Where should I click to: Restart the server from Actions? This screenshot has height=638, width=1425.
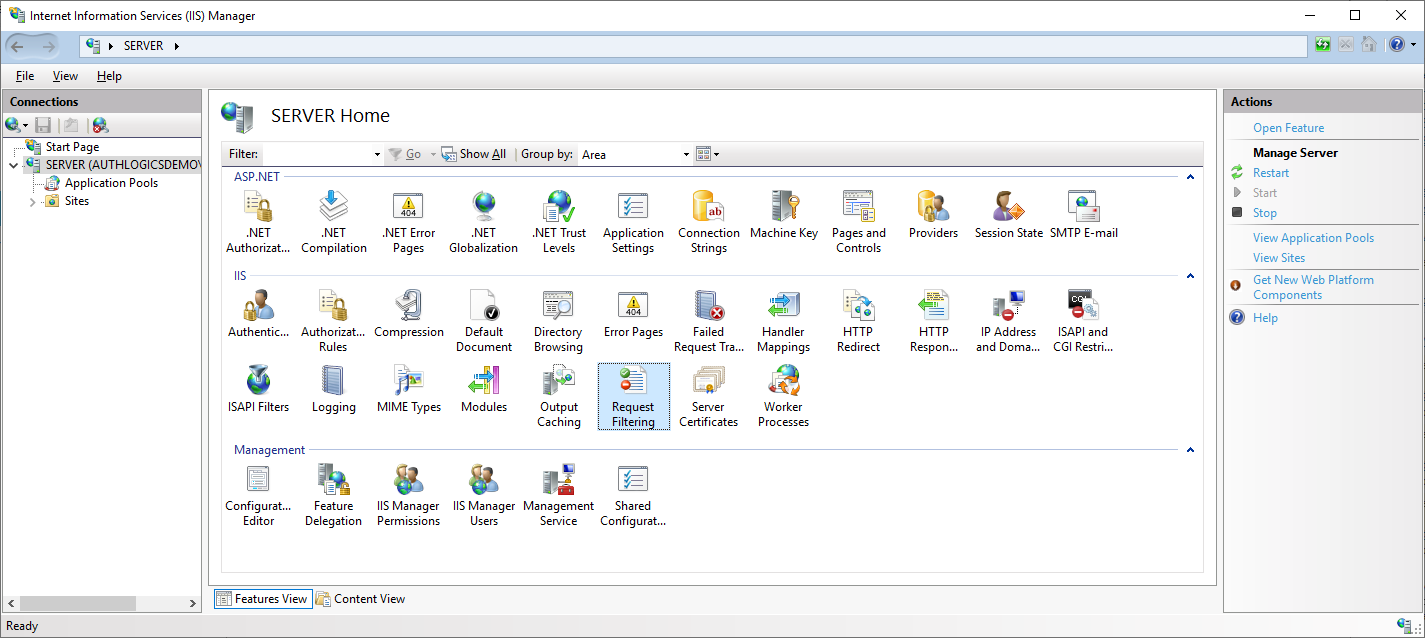(1271, 173)
